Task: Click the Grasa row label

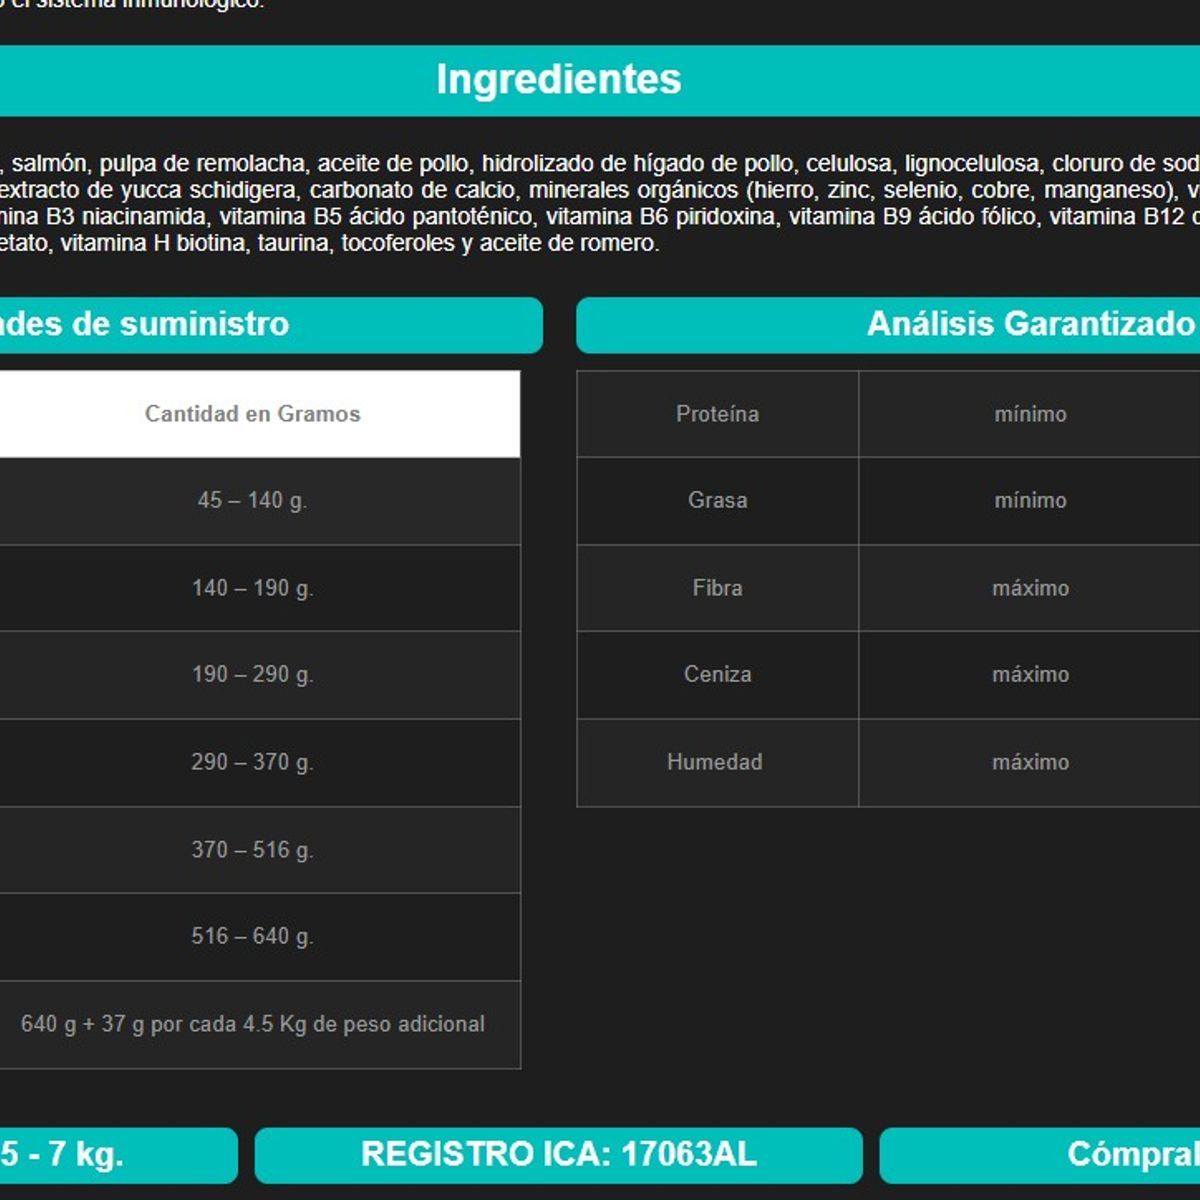Action: point(717,500)
